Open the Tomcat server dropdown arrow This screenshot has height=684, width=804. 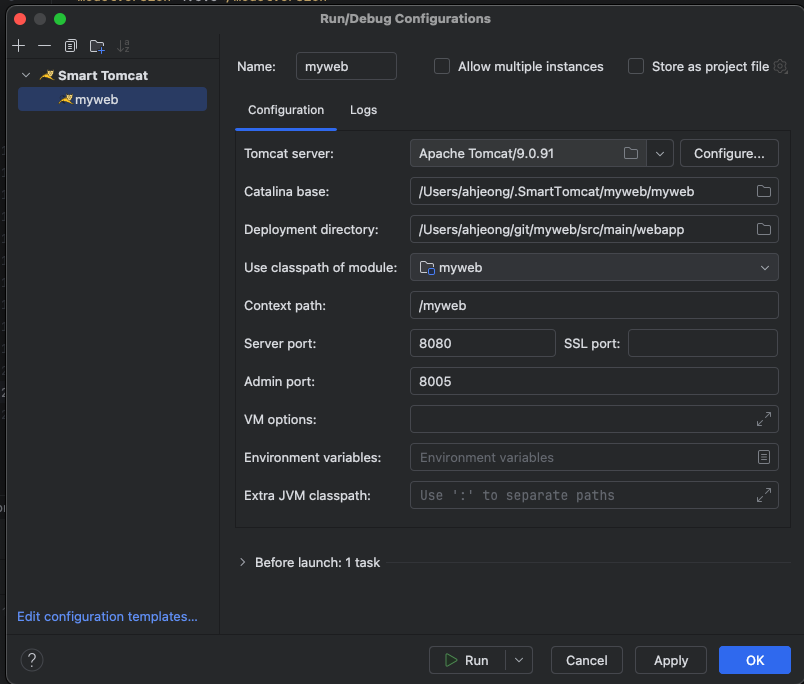pos(660,153)
